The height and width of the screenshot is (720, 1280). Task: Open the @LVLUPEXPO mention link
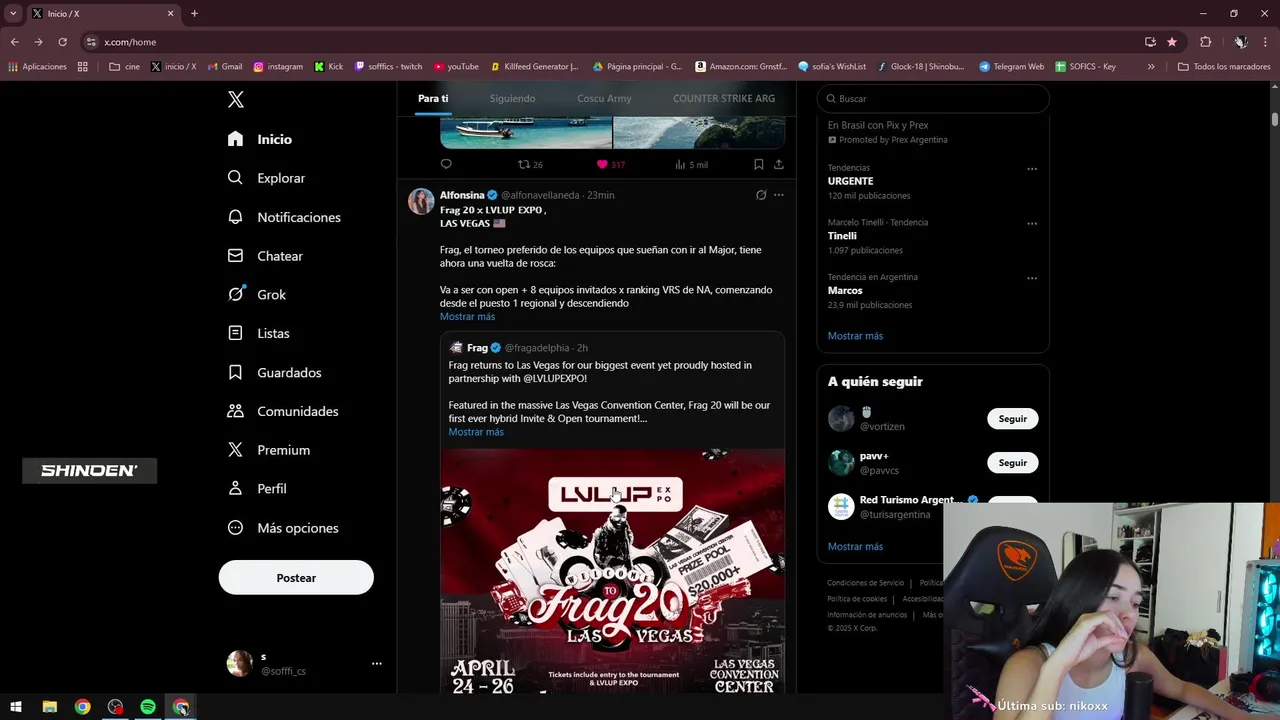[555, 379]
